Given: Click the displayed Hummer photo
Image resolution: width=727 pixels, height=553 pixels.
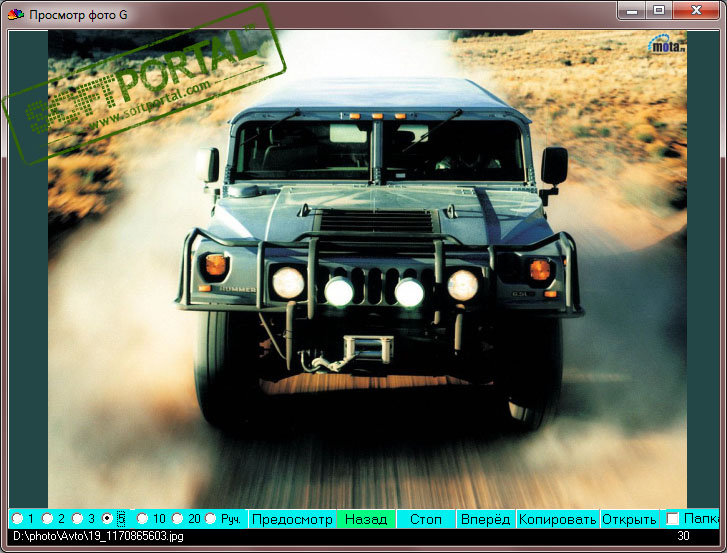Looking at the screenshot, I should click(367, 269).
